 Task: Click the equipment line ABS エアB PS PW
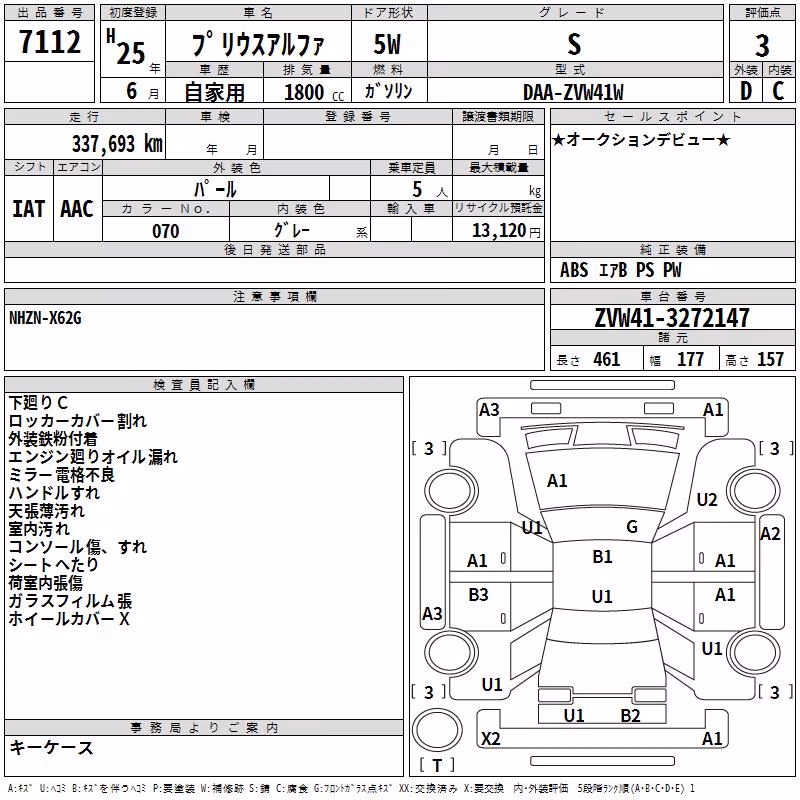coord(620,270)
